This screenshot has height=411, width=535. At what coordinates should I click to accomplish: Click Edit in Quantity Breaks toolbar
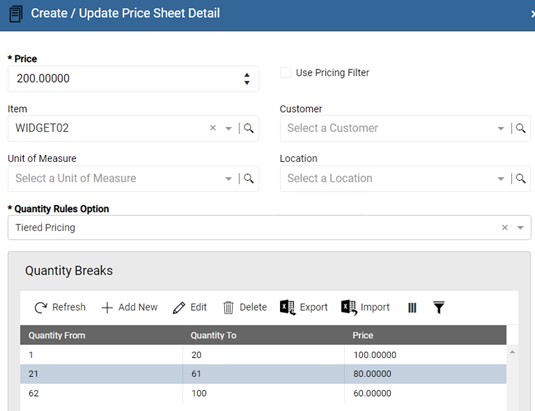tap(190, 307)
